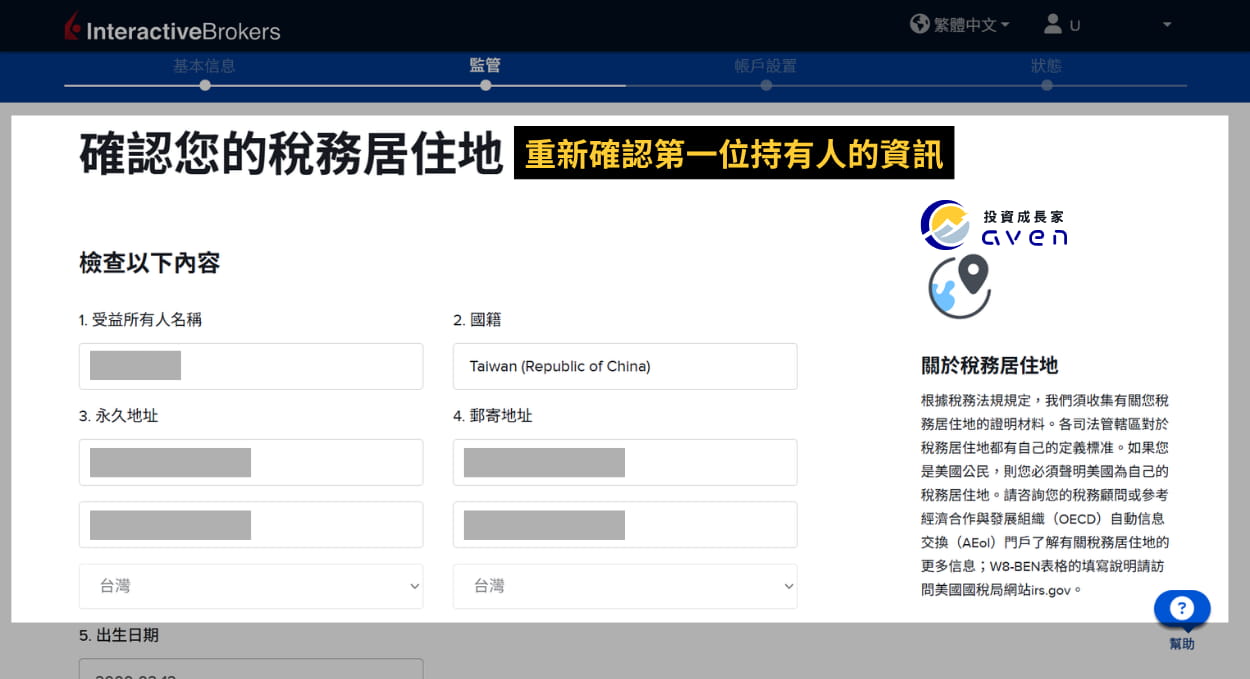Image resolution: width=1250 pixels, height=679 pixels.
Task: Go to the 基本信息 step
Action: click(x=204, y=66)
